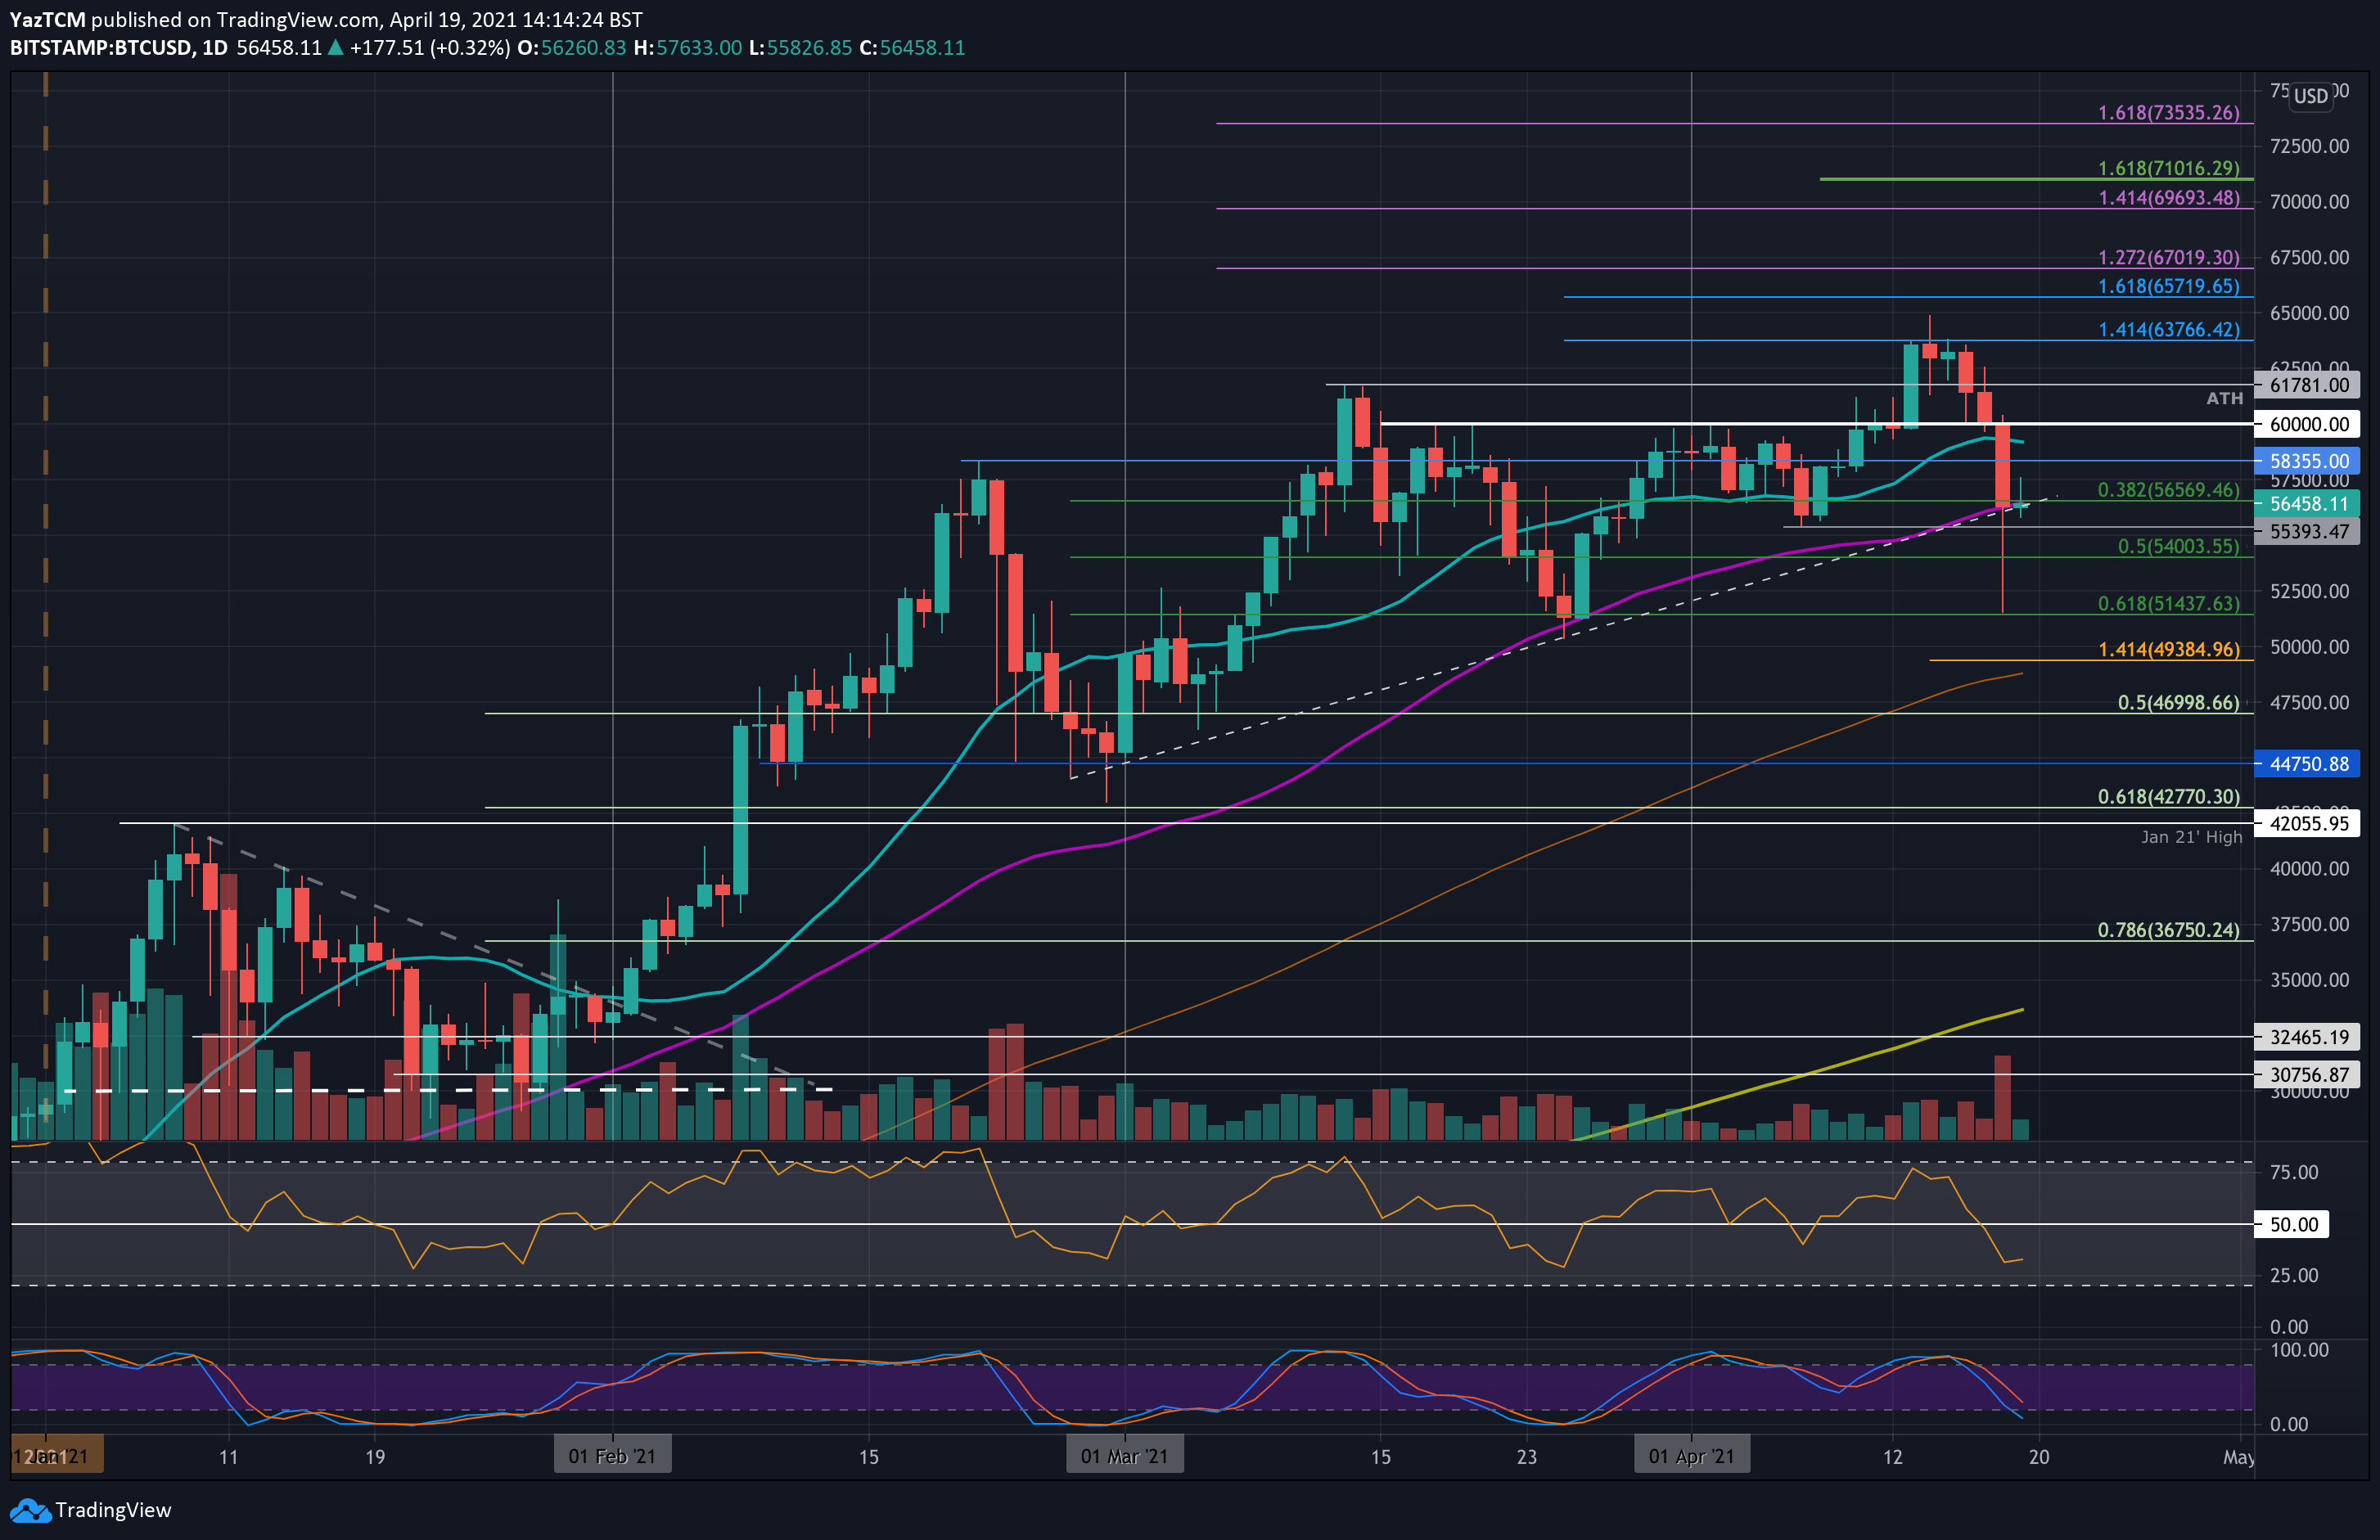This screenshot has height=1540, width=2380.
Task: Click the 70000.00 price axis label
Action: coord(2309,202)
